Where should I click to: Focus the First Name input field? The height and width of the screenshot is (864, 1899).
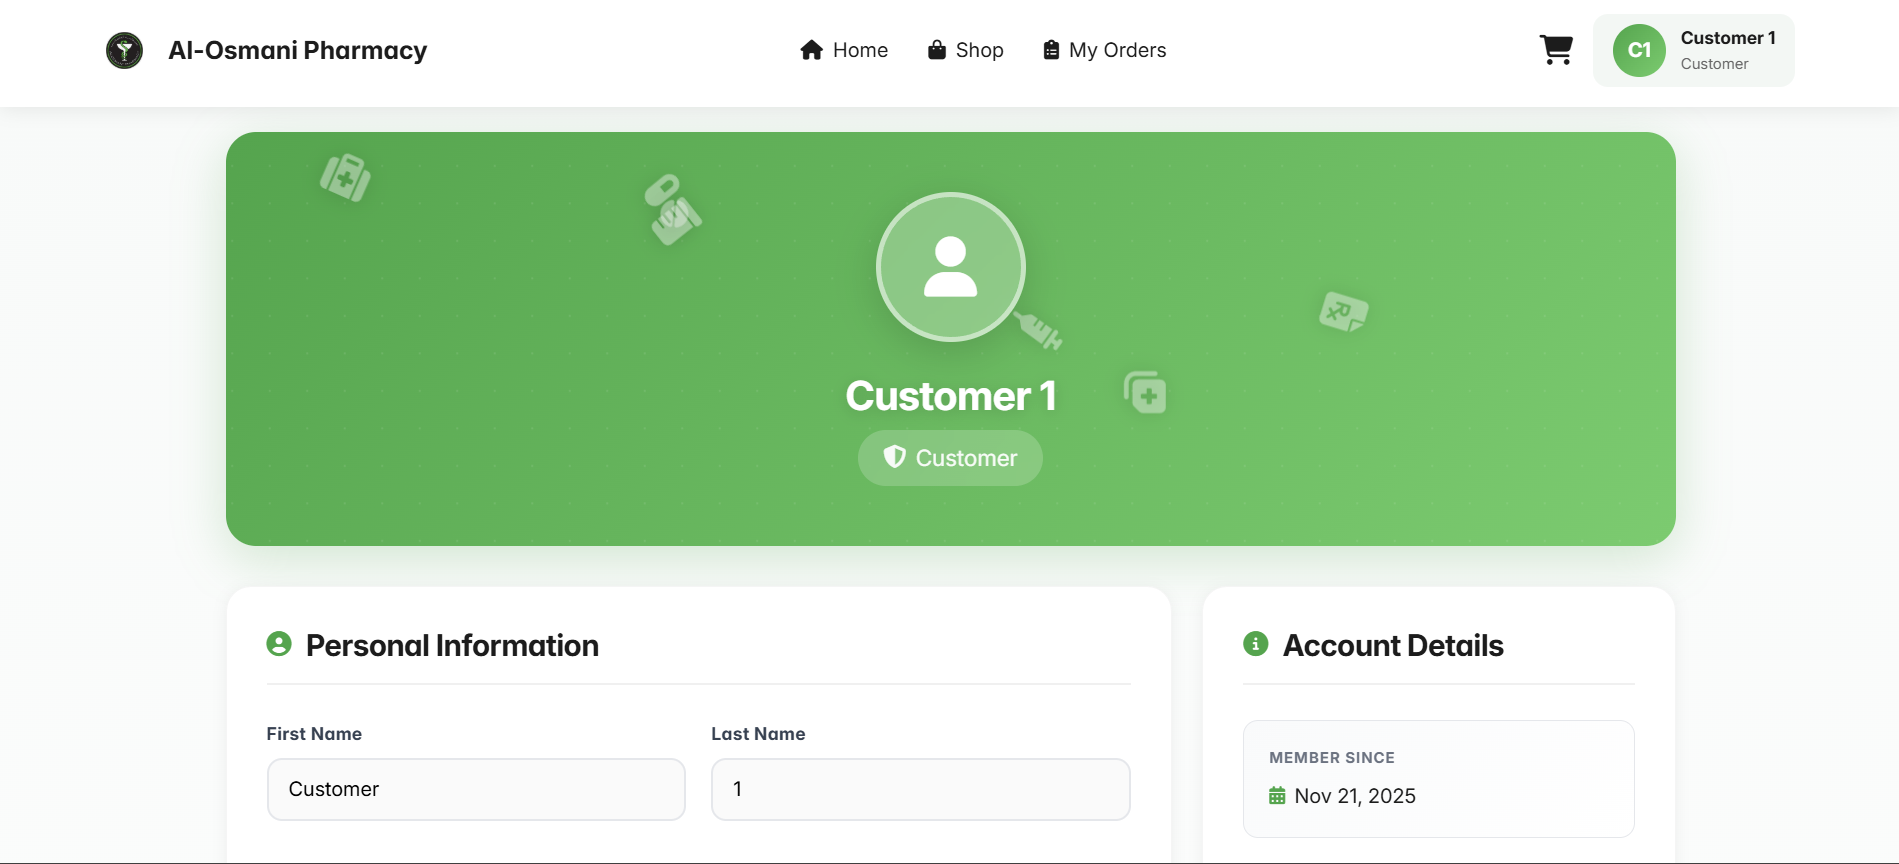tap(476, 789)
